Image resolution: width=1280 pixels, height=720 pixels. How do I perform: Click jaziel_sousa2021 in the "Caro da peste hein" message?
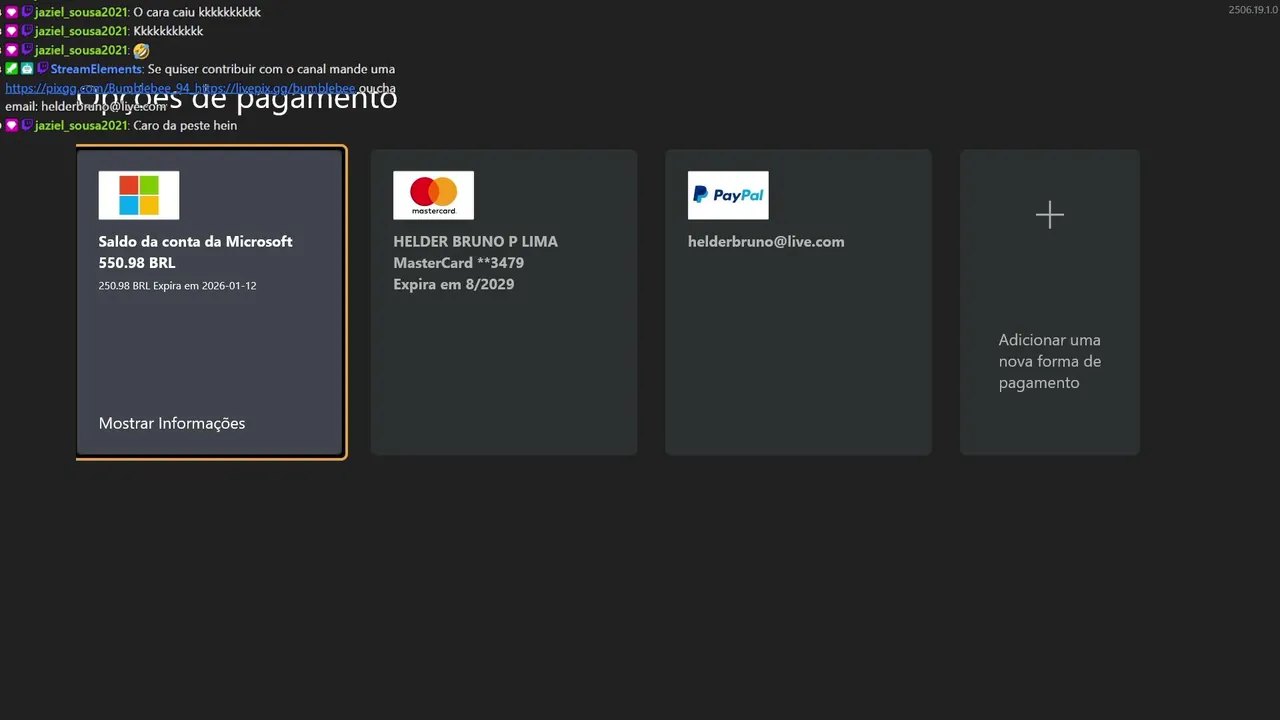click(x=81, y=126)
